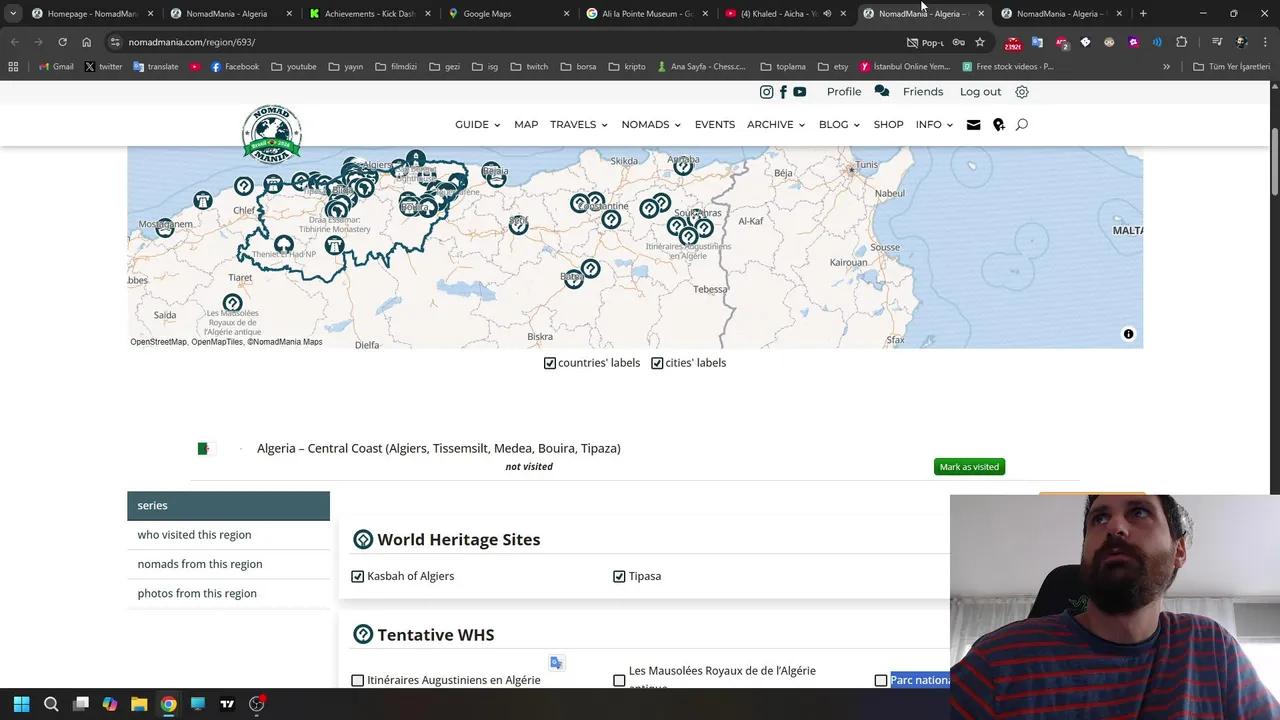The height and width of the screenshot is (720, 1280).
Task: Expand the BLOG menu
Action: point(839,125)
